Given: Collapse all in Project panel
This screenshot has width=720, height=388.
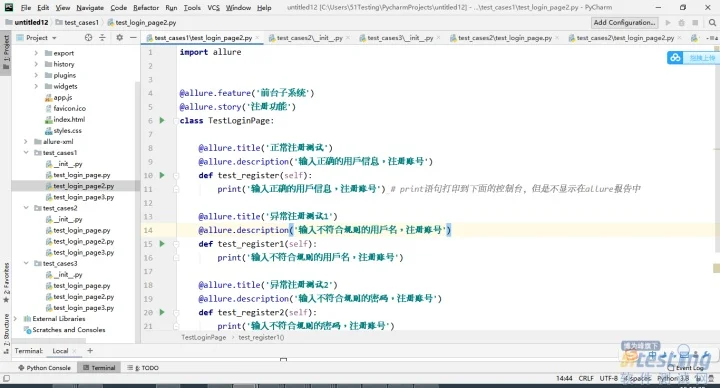Looking at the screenshot, I should [x=102, y=38].
